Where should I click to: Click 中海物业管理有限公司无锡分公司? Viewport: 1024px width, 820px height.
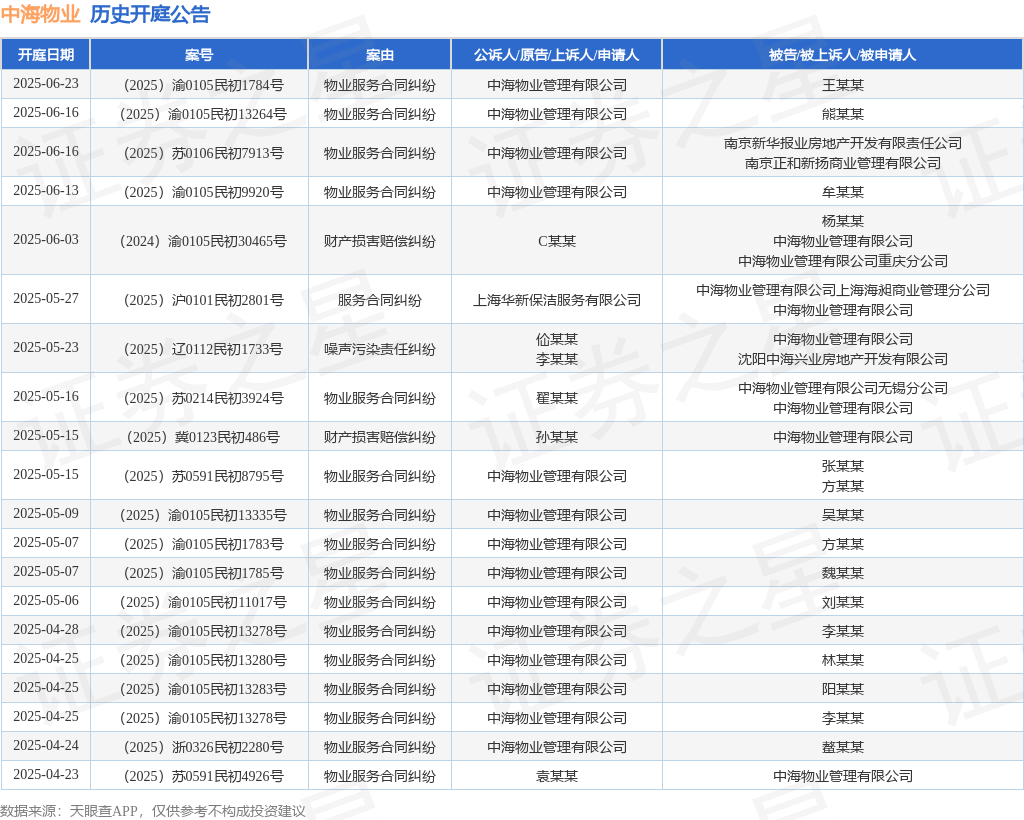(842, 388)
